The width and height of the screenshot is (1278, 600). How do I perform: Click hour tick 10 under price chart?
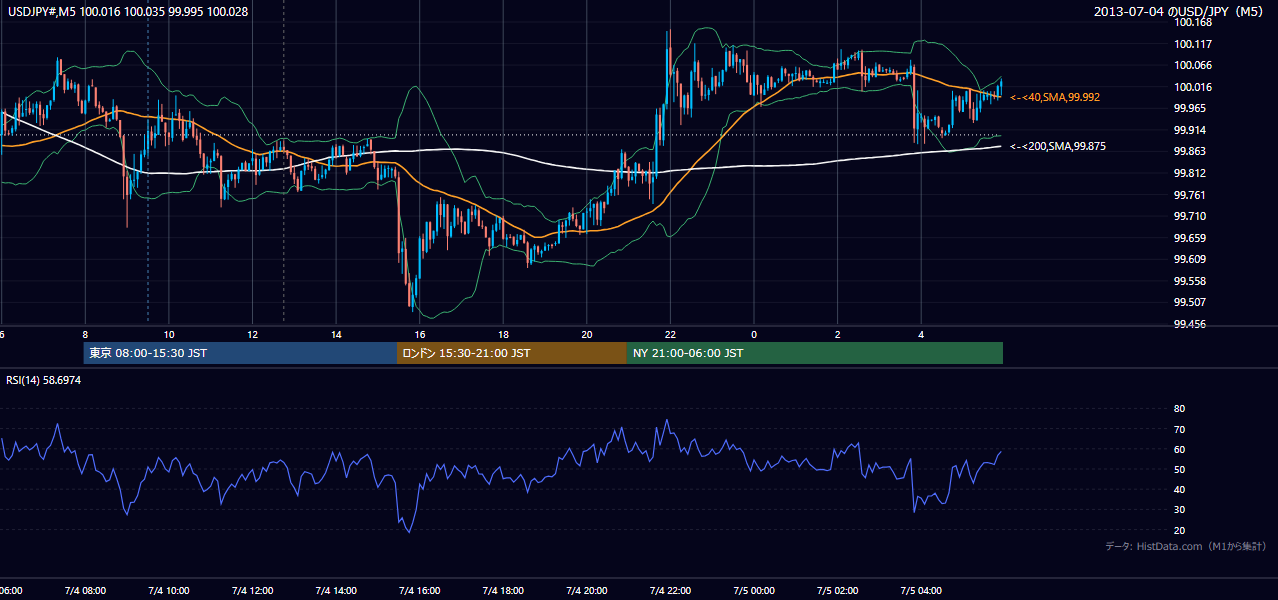click(x=169, y=335)
